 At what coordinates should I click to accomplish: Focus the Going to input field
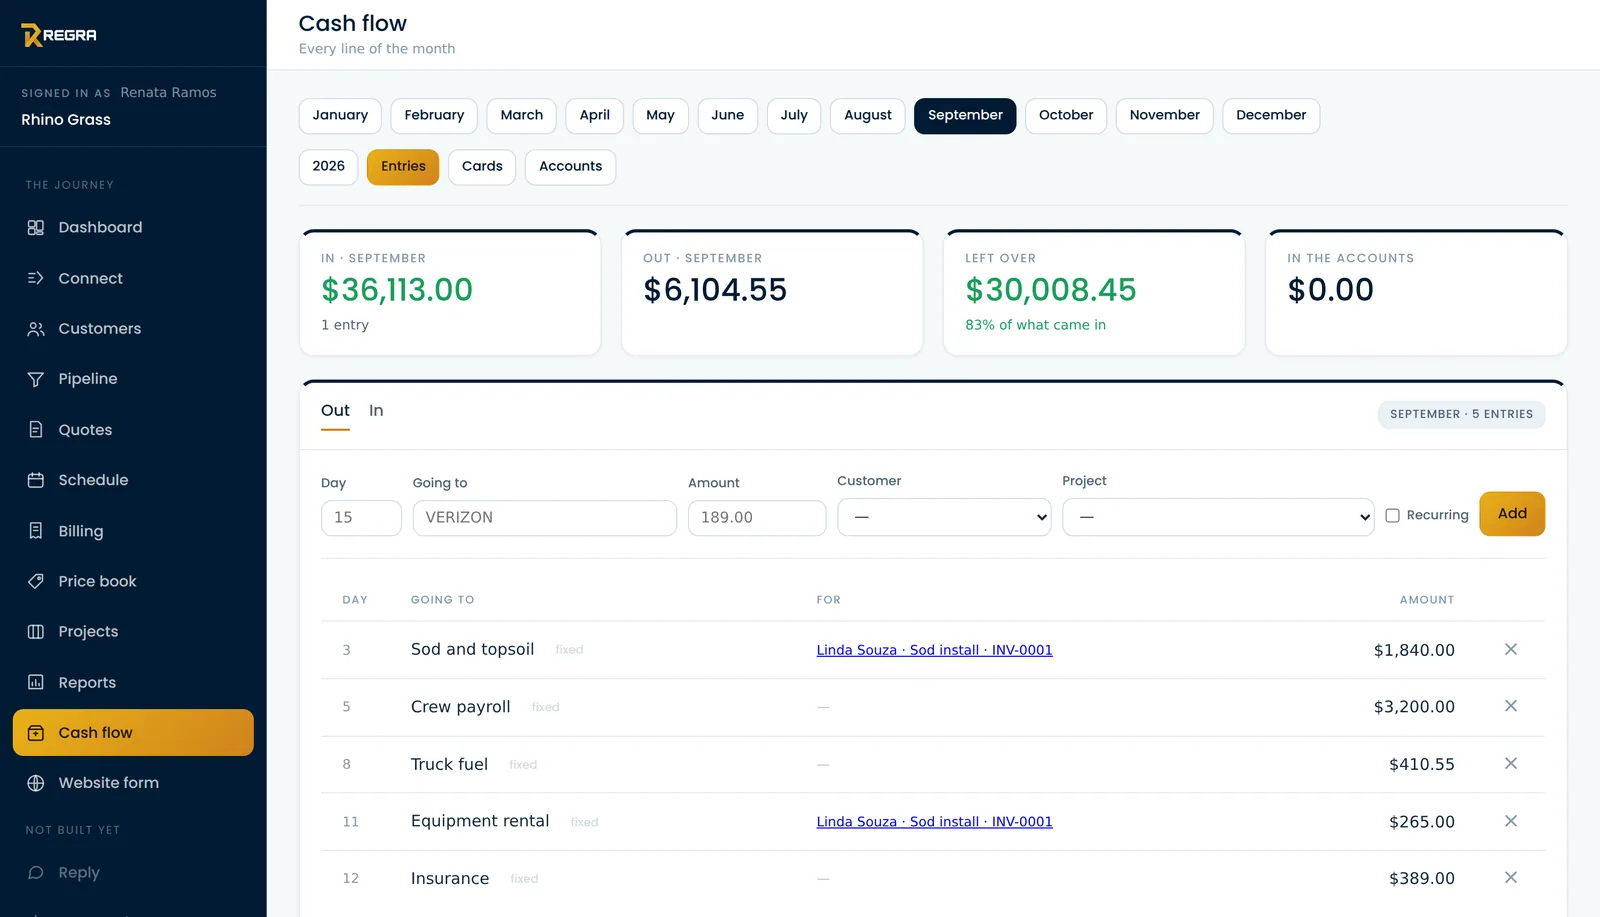point(544,518)
